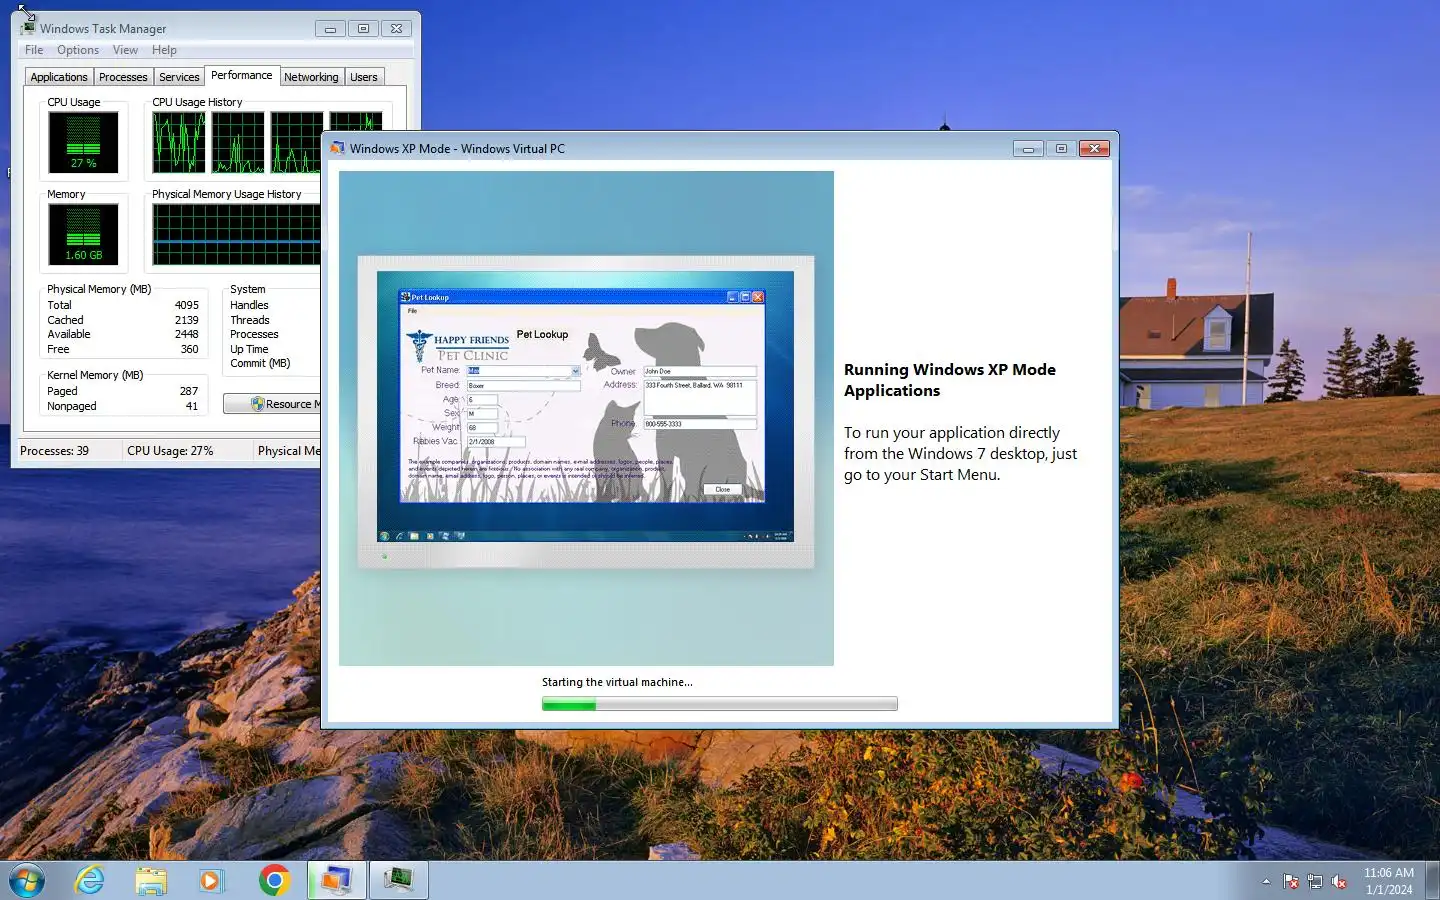Open the View menu in Task Manager
The height and width of the screenshot is (900, 1440).
point(125,50)
